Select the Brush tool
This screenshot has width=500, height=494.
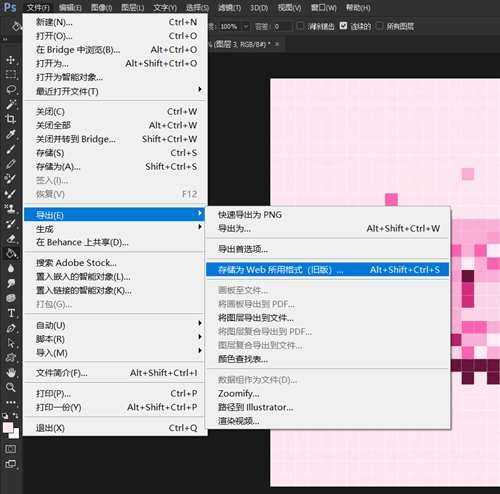tap(11, 149)
